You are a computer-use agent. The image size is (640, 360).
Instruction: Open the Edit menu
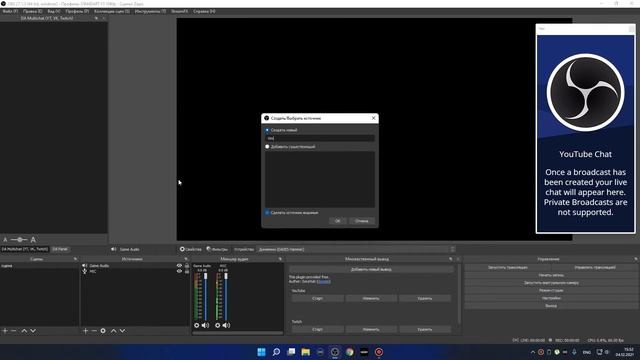[x=33, y=11]
